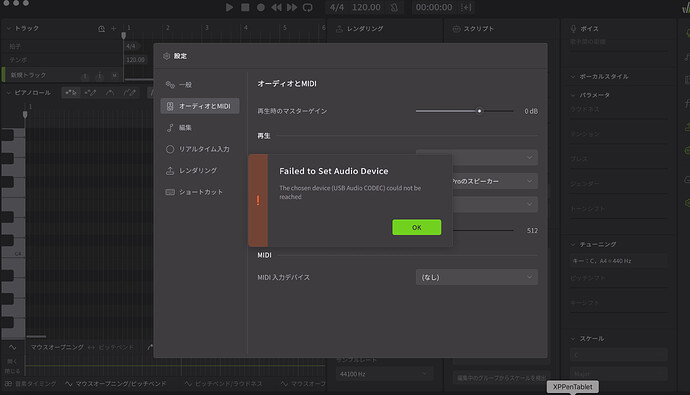690x395 pixels.
Task: Toggle the metronome icon beside tempo
Action: coord(394,7)
